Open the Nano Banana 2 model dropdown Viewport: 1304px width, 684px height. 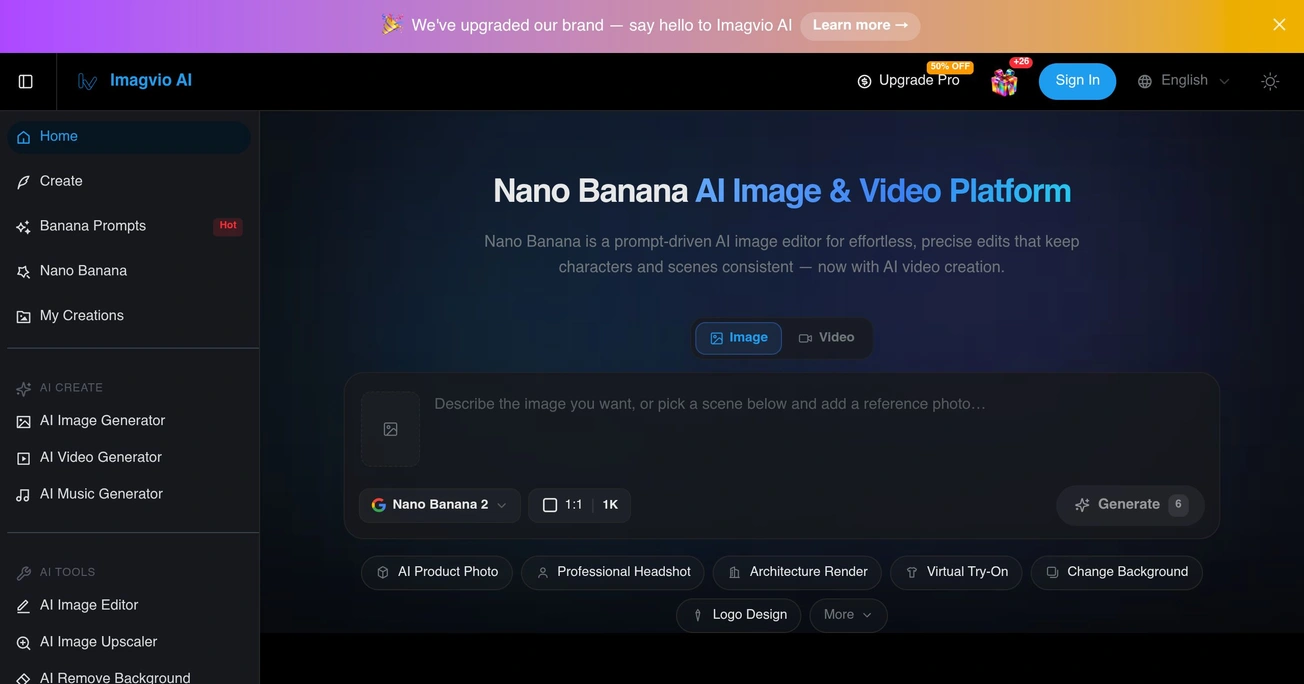coord(440,505)
